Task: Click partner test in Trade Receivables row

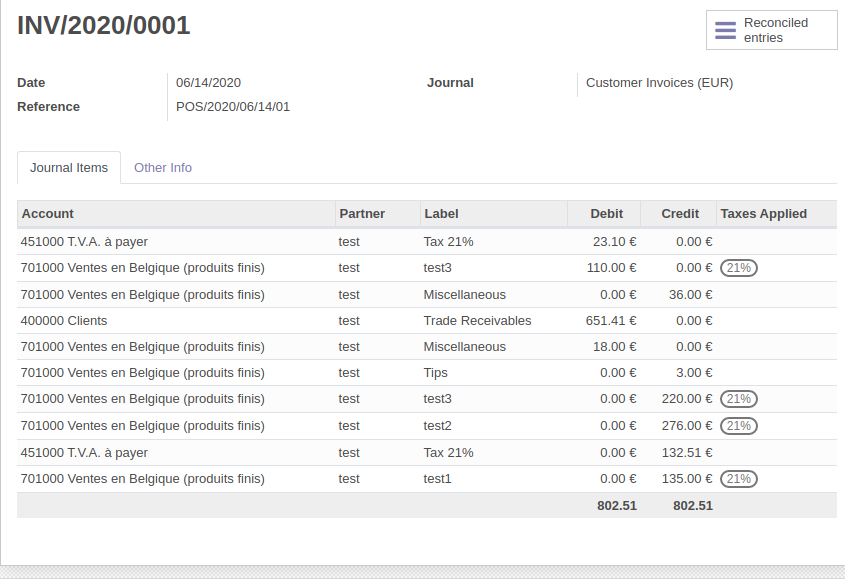Action: coord(349,321)
